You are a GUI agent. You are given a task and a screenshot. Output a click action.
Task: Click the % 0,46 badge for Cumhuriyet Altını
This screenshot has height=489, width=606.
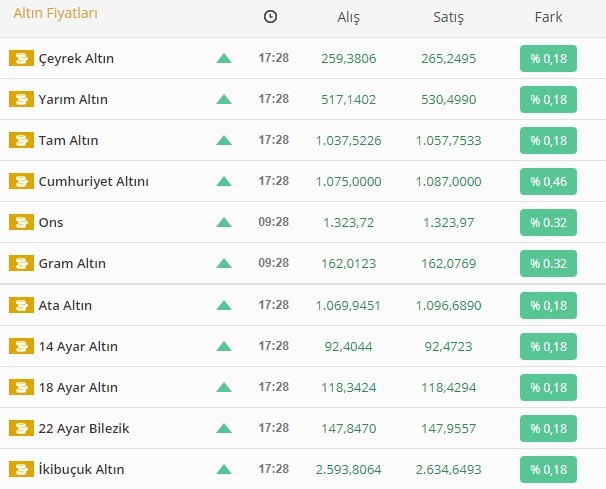coord(548,181)
